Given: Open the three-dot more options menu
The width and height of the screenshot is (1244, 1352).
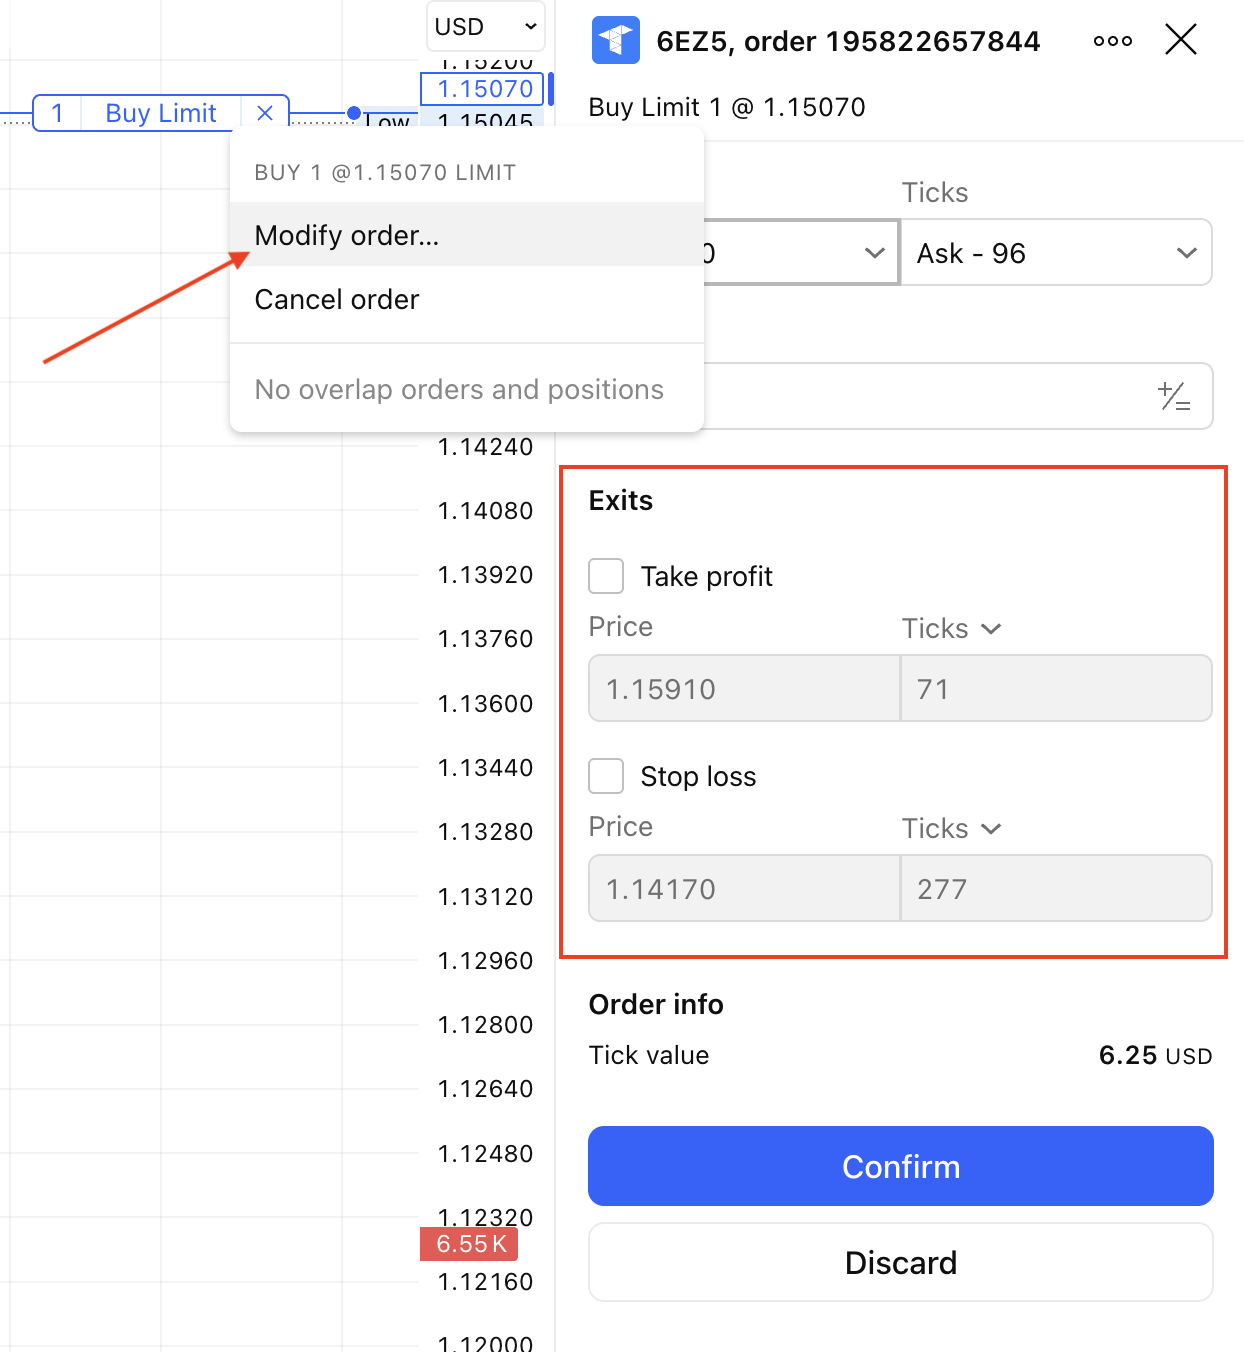Looking at the screenshot, I should [1112, 41].
